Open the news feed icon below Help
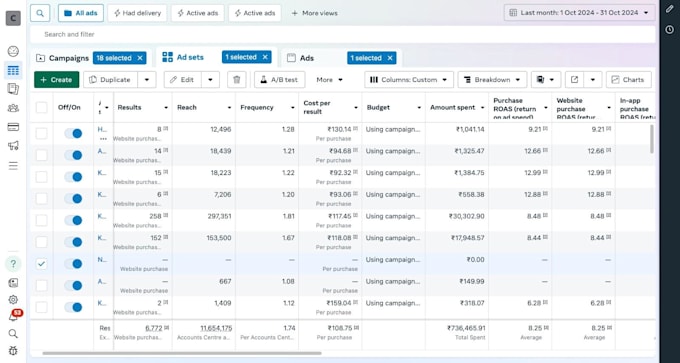 (13, 283)
